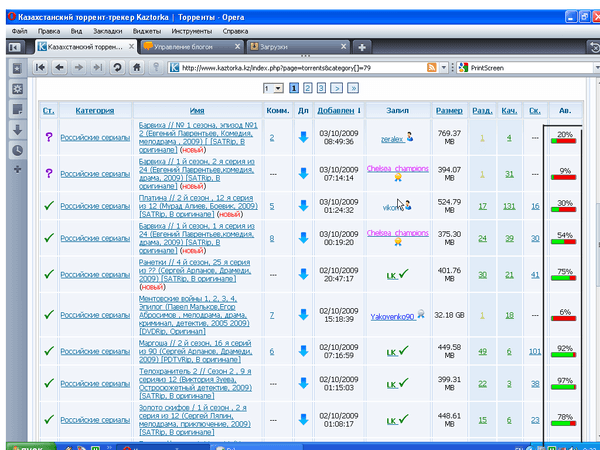Open the Downloads panel arrow icon
Image resolution: width=600 pixels, height=450 pixels.
click(17, 130)
